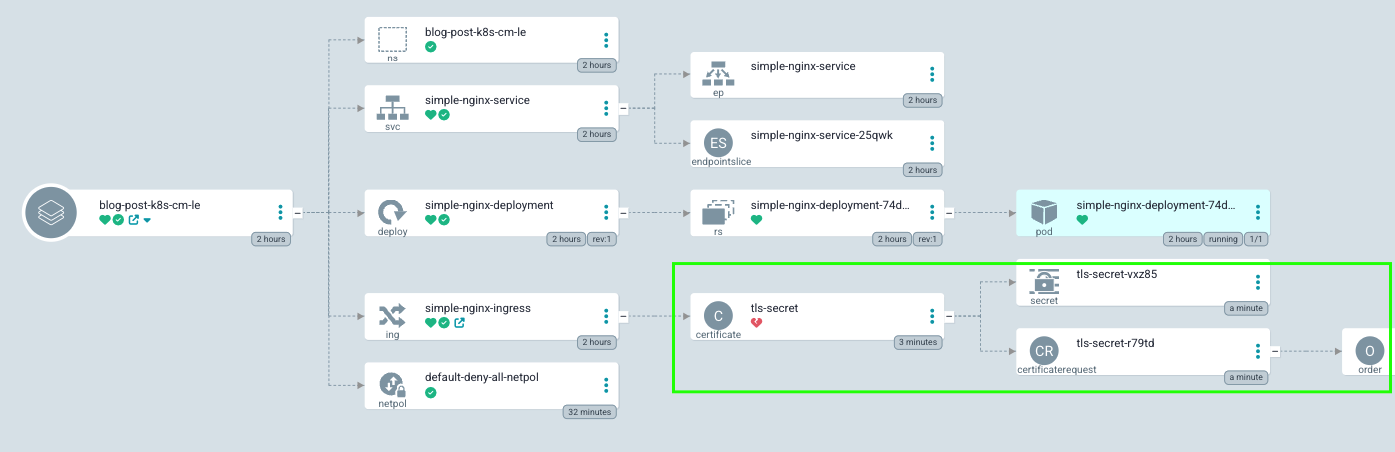Select the tls-secret-r79td node title
Screen dimensions: 1395x452
point(1115,343)
